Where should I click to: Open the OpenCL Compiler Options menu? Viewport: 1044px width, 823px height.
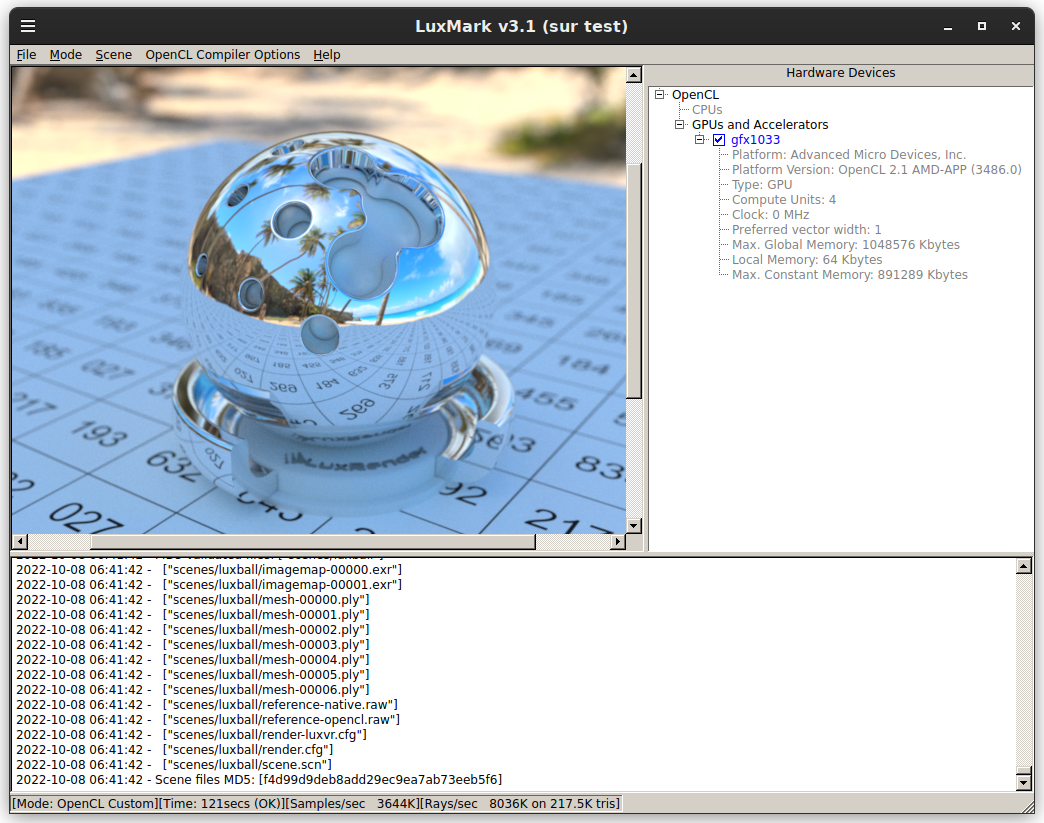pos(222,54)
